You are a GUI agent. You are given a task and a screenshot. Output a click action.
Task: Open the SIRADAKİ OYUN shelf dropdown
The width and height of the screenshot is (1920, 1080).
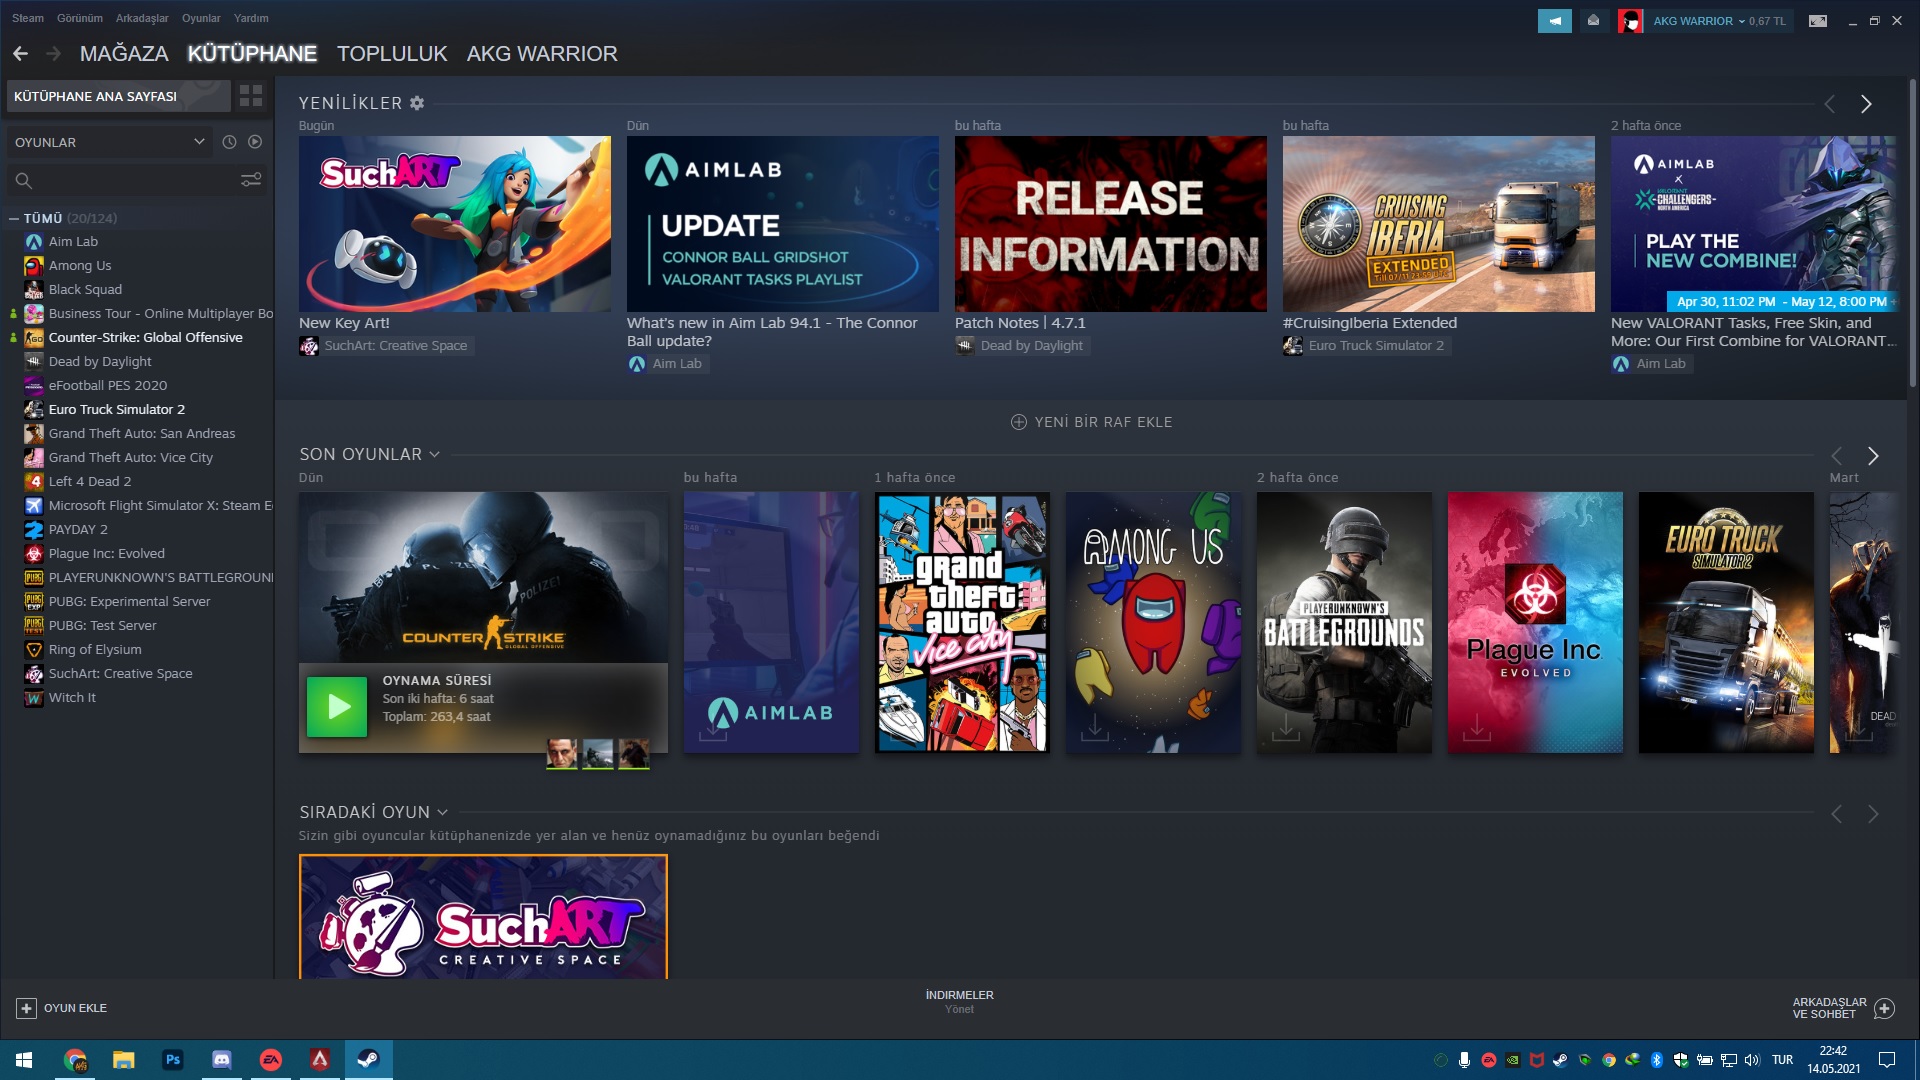[442, 813]
